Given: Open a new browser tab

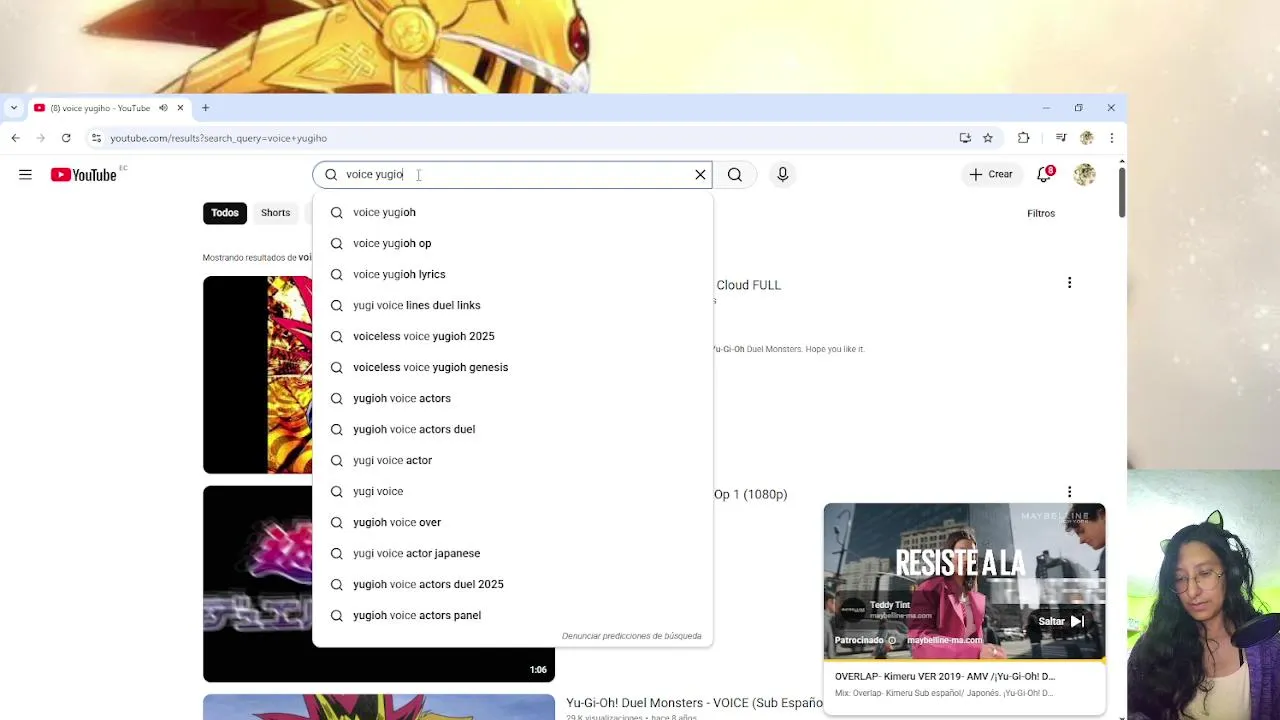Looking at the screenshot, I should click(205, 108).
